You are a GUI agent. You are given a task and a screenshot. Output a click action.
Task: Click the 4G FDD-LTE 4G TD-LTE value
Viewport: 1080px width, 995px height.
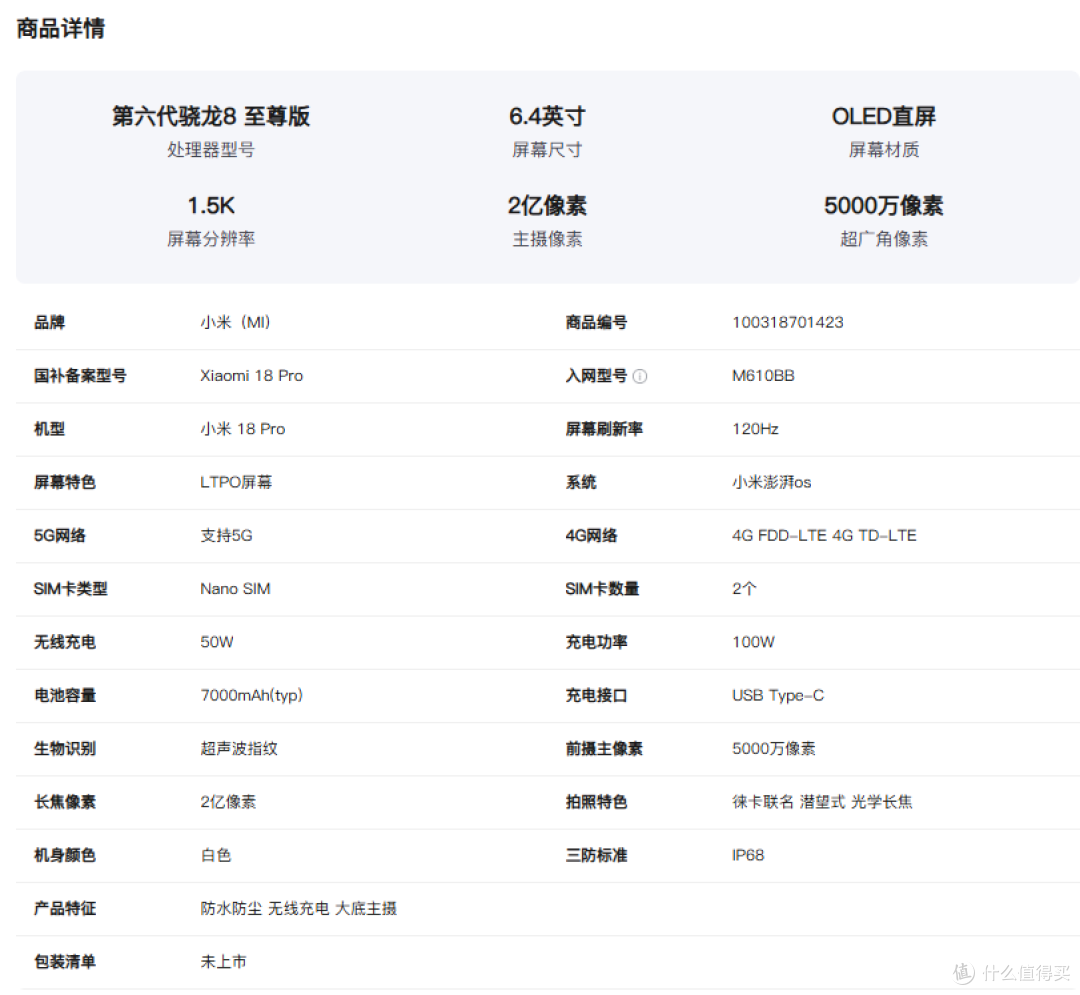(824, 536)
